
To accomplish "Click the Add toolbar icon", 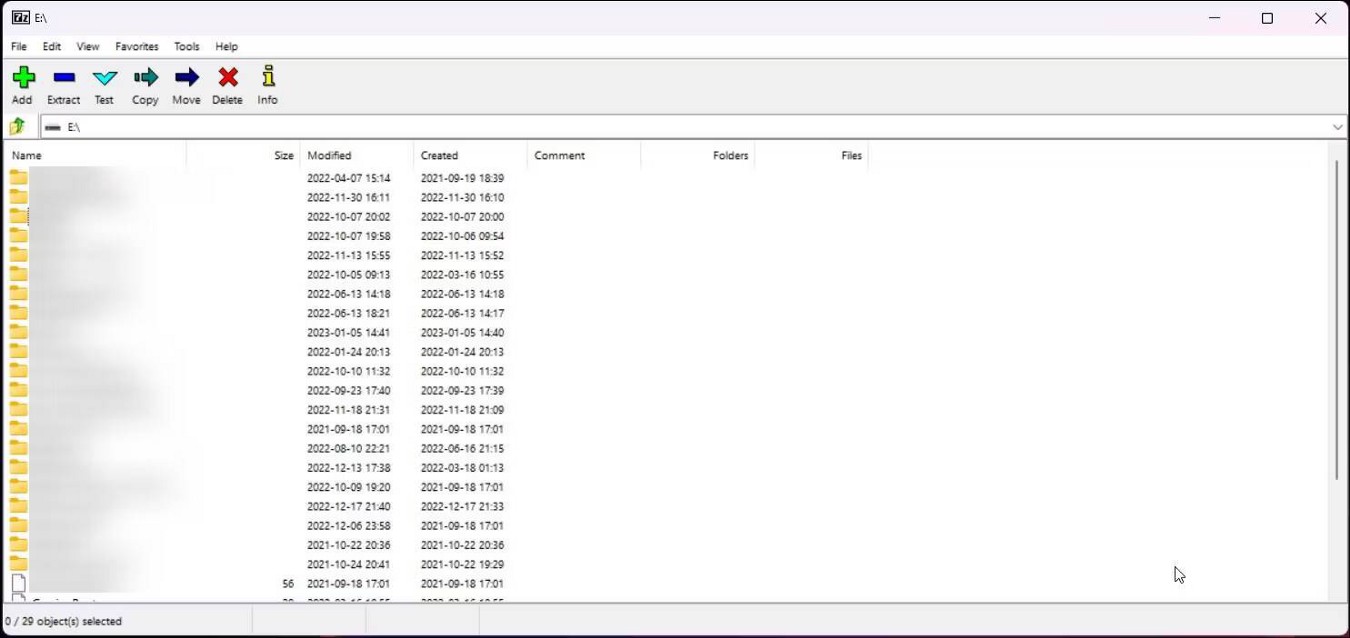I will (22, 85).
